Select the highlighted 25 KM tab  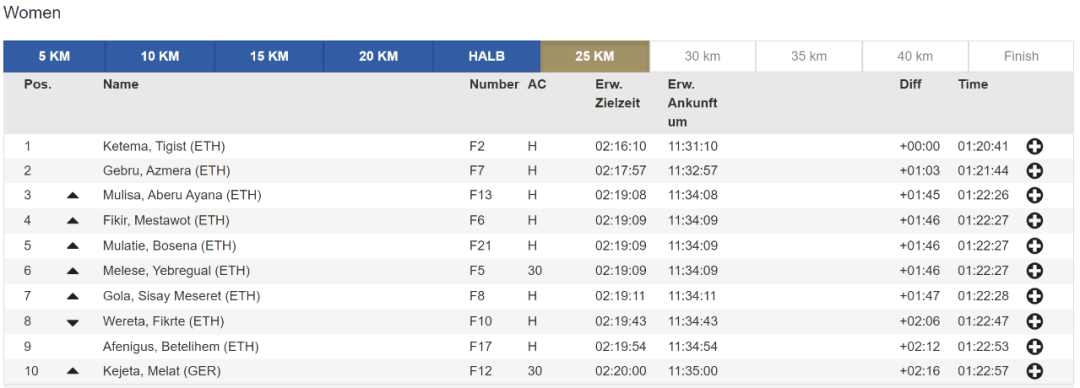pos(594,57)
